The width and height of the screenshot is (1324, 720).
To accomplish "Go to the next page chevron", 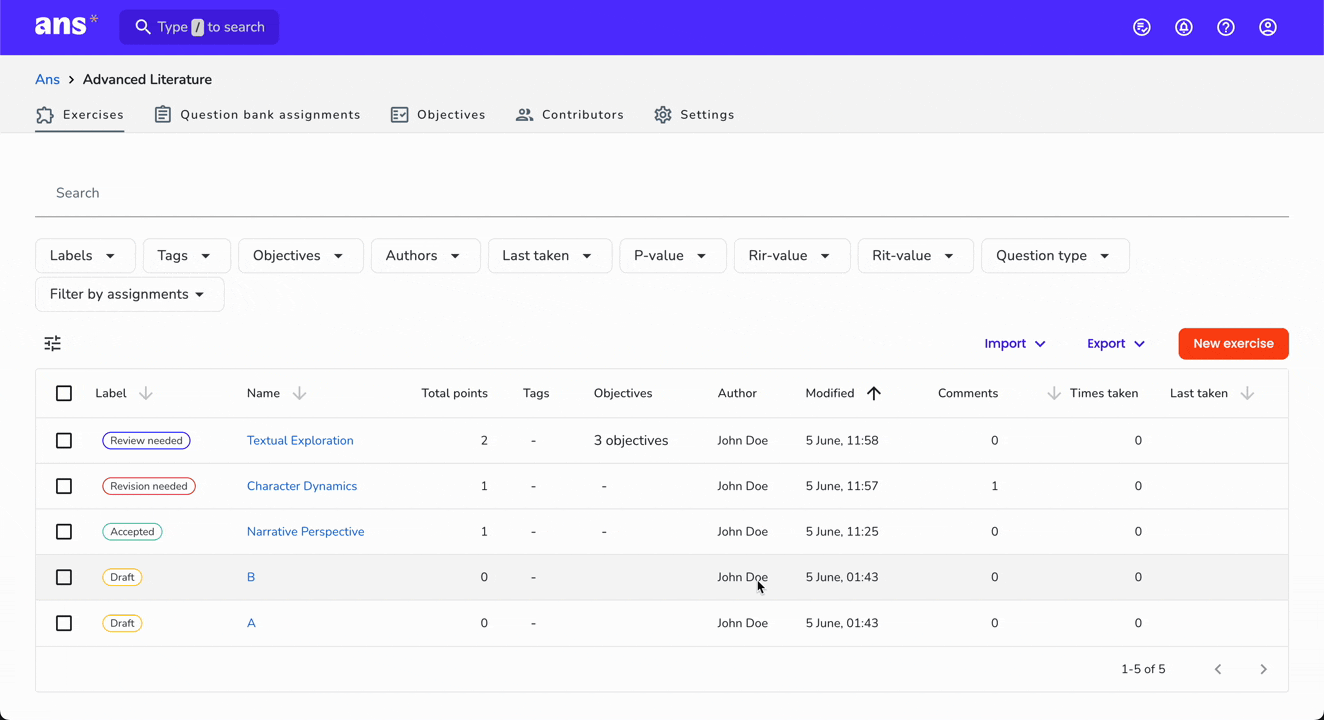I will tap(1264, 669).
